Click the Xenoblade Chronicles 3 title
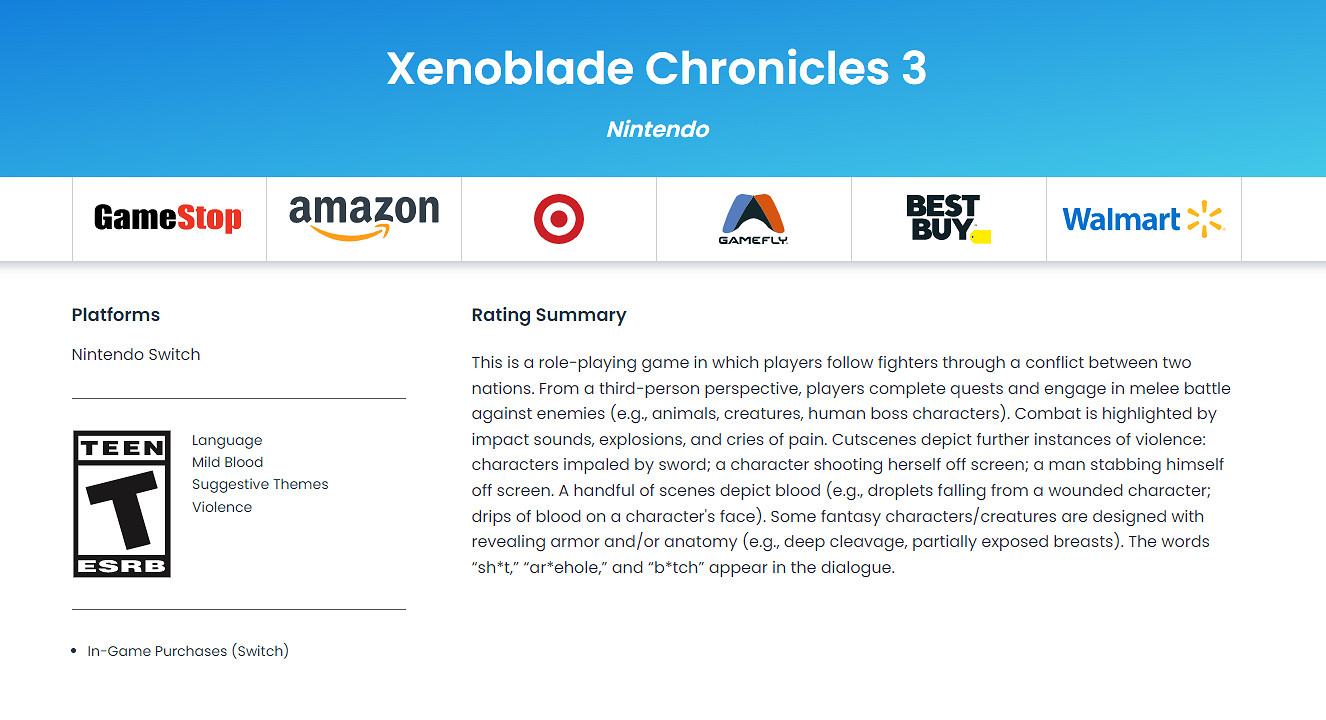 tap(657, 69)
